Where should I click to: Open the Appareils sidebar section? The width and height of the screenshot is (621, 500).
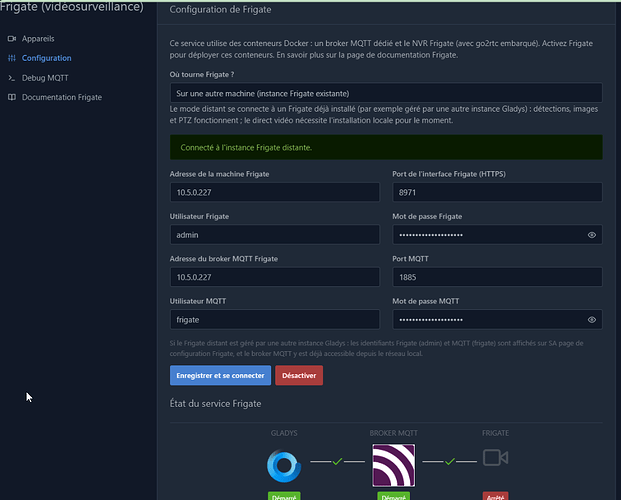point(38,39)
